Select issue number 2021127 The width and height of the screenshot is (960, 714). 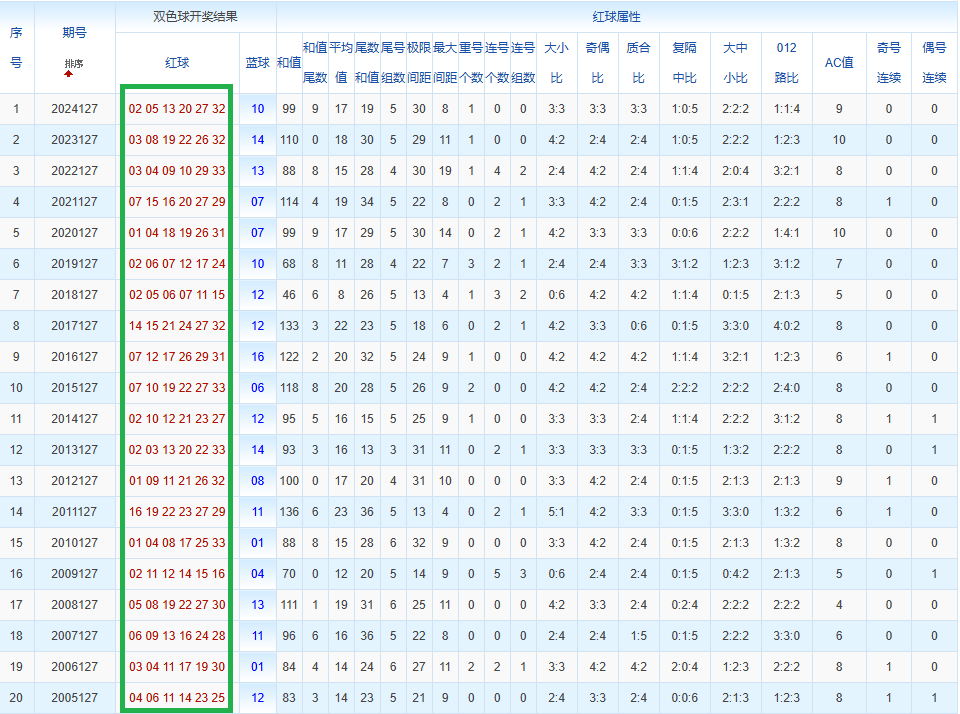[75, 201]
